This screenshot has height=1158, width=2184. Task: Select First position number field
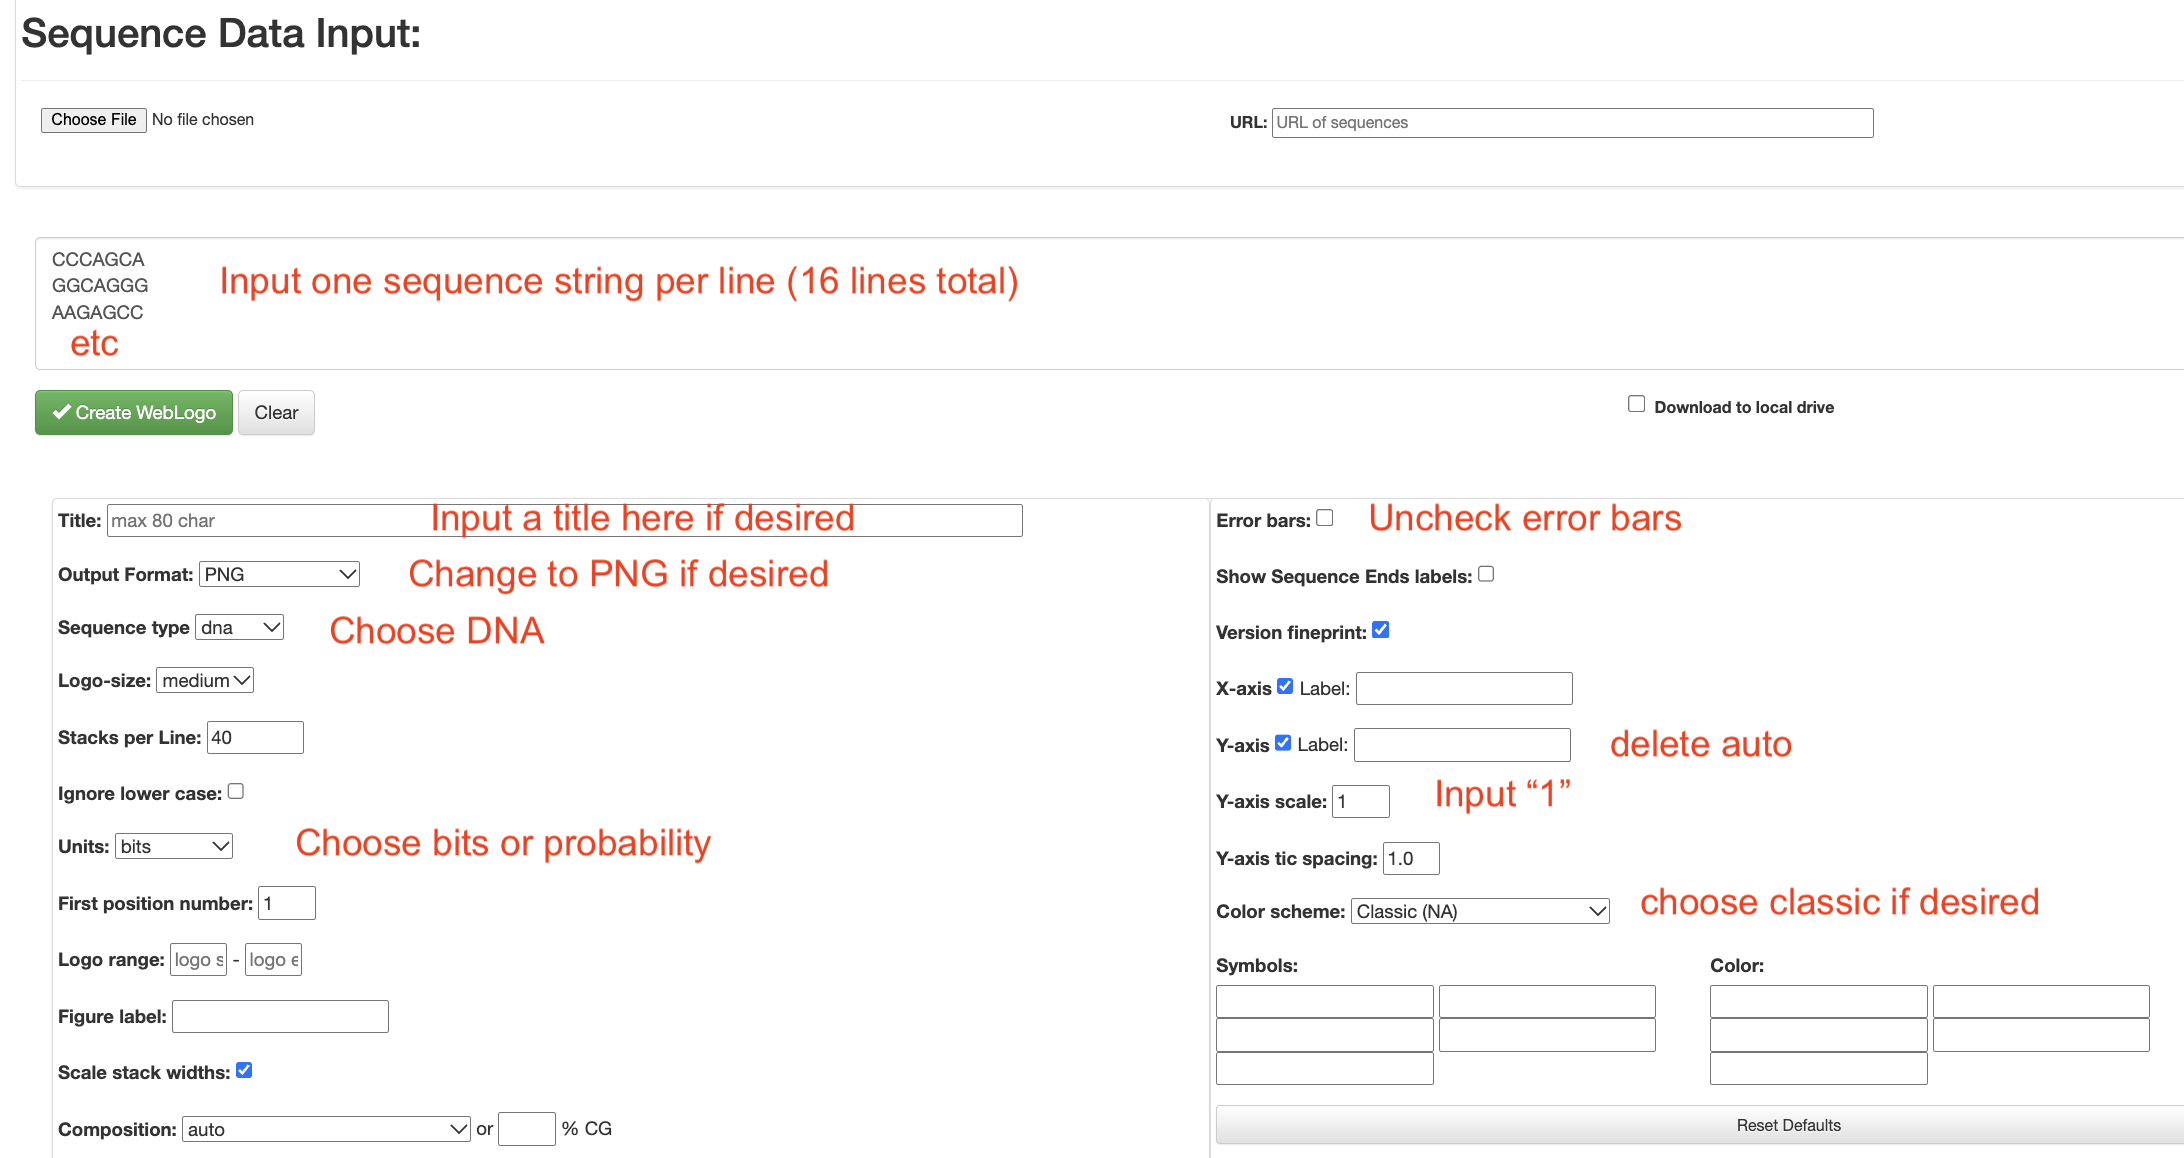point(287,903)
